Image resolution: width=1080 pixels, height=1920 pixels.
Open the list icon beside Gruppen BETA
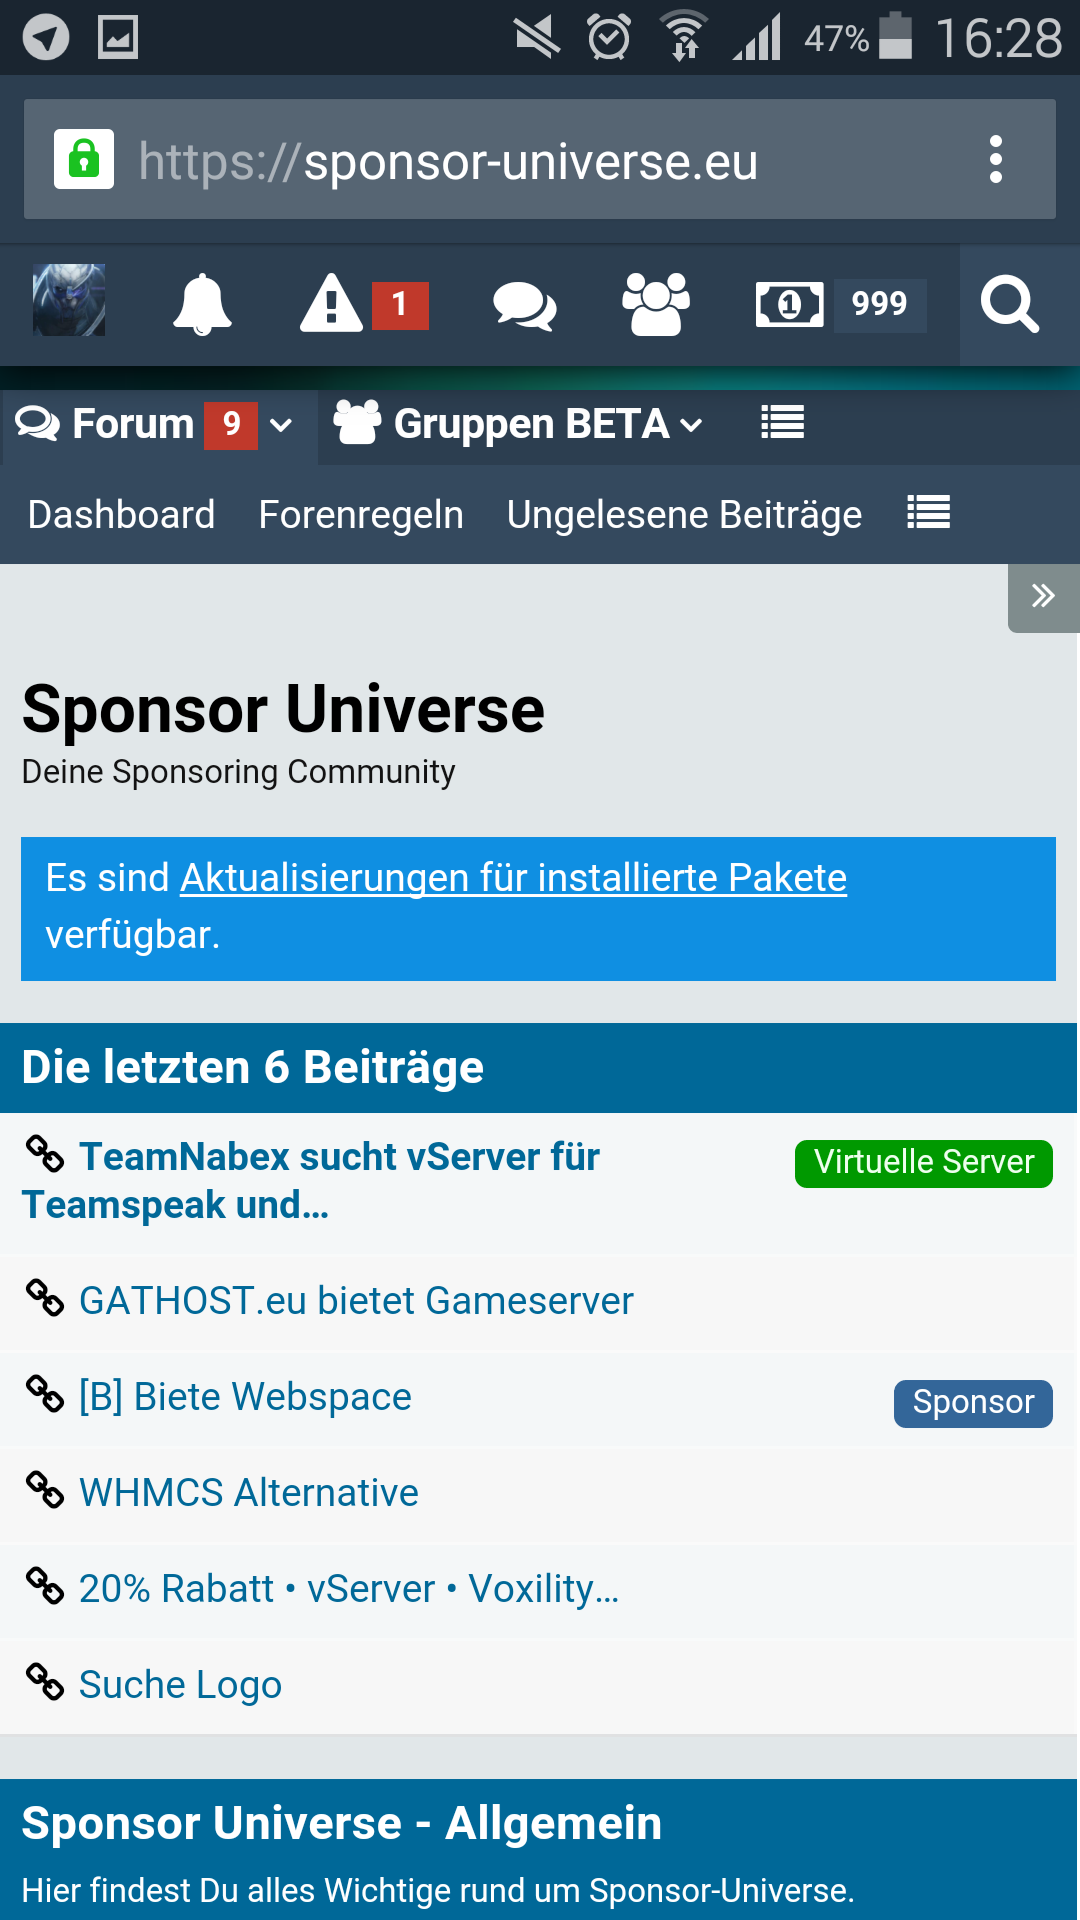(x=782, y=423)
